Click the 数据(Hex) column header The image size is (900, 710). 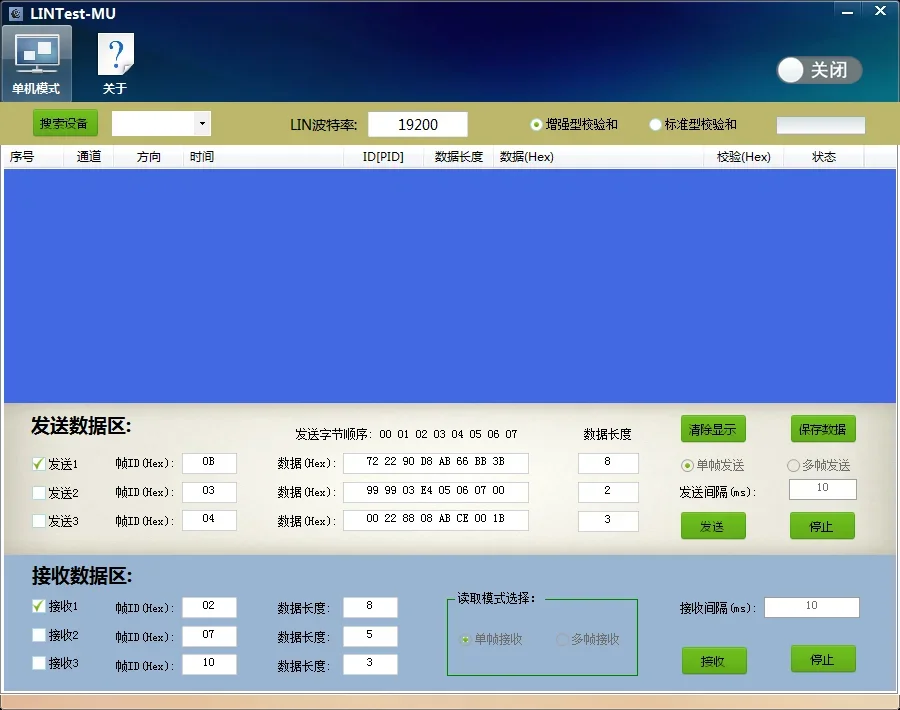tap(526, 157)
